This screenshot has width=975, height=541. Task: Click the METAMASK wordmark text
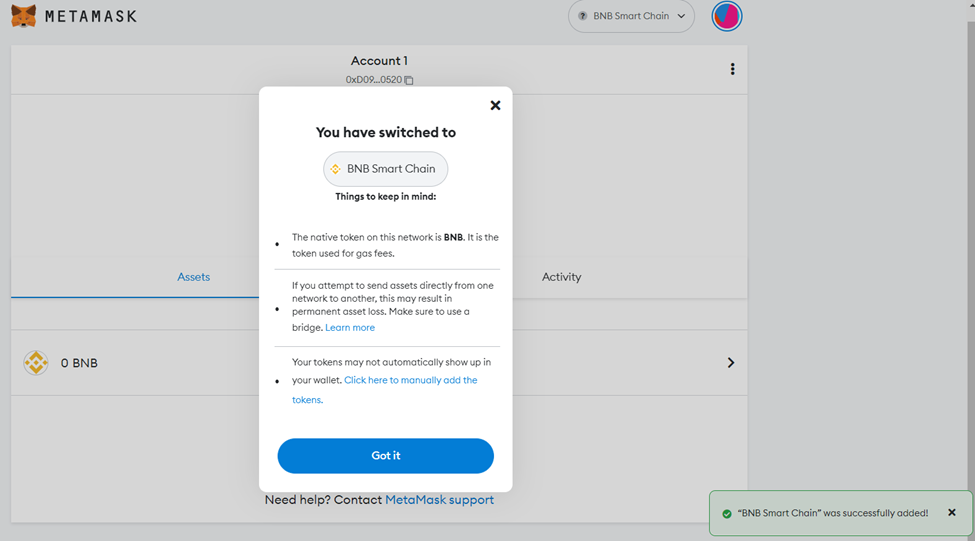[91, 17]
